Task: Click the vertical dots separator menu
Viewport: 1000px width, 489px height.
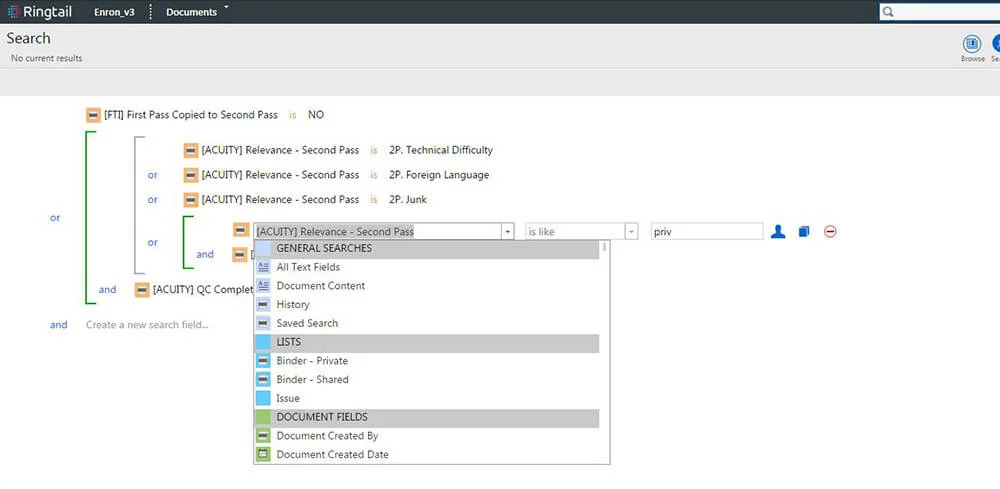Action: pyautogui.click(x=150, y=11)
